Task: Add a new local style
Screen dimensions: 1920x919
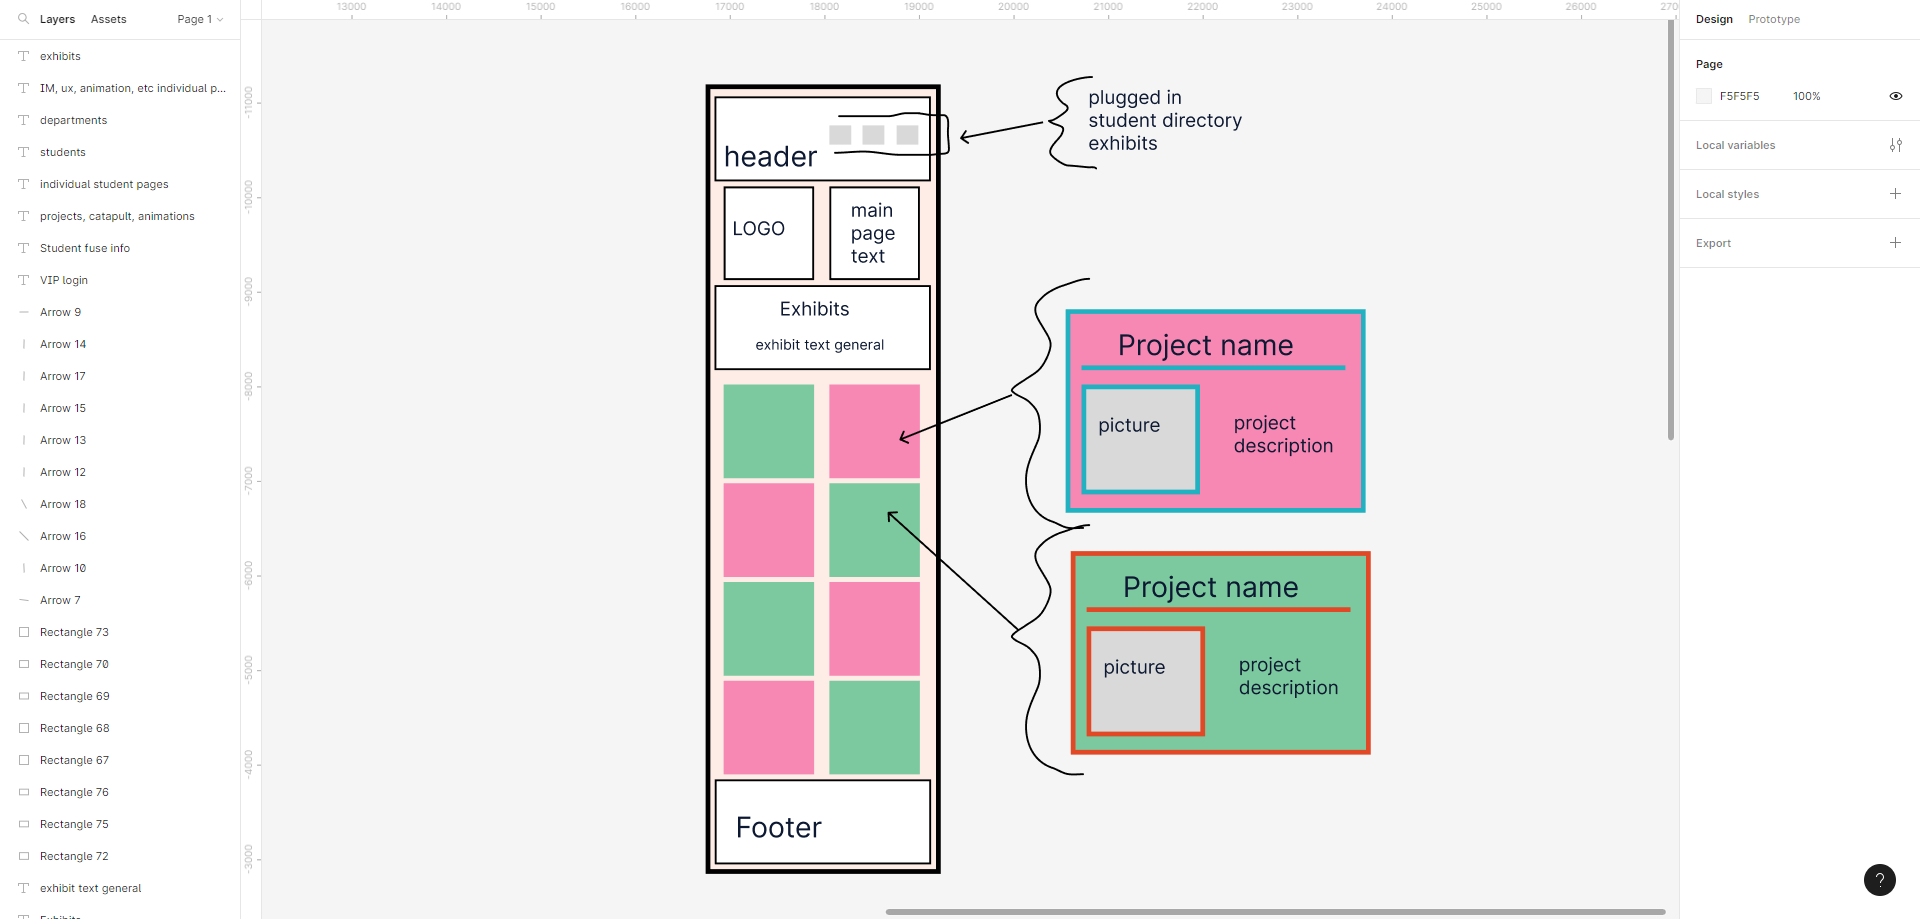Action: pos(1895,194)
